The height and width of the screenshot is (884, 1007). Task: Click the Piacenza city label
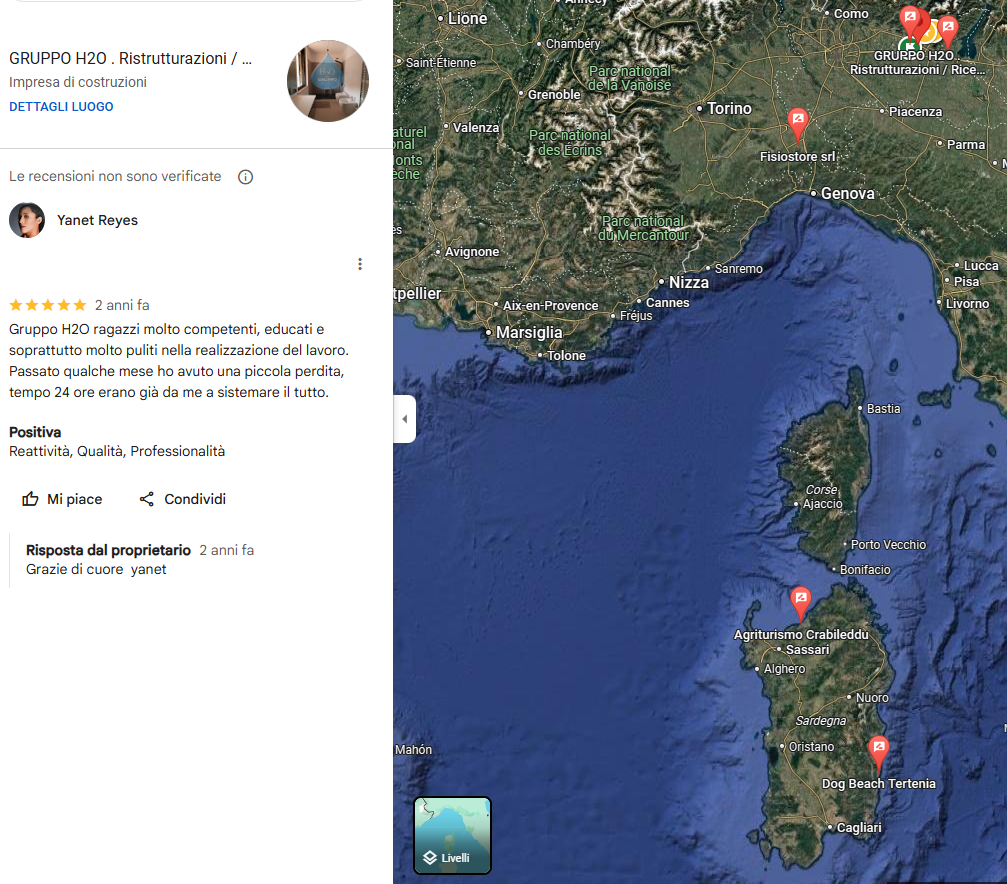pos(915,112)
